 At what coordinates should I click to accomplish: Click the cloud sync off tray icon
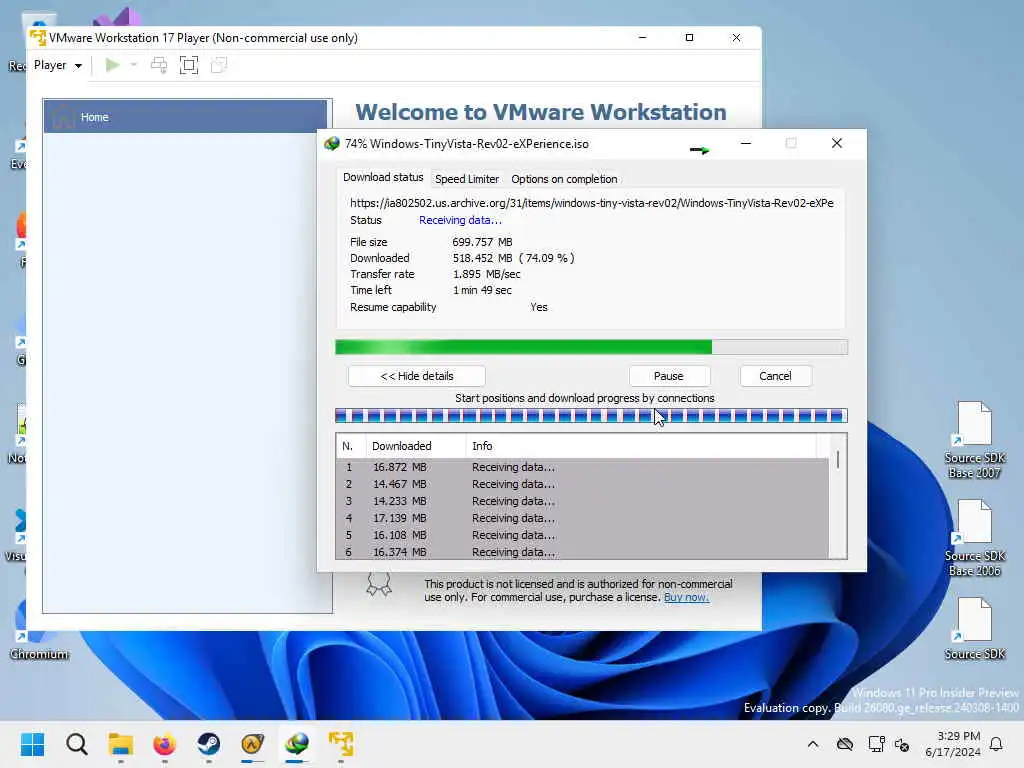pyautogui.click(x=845, y=744)
